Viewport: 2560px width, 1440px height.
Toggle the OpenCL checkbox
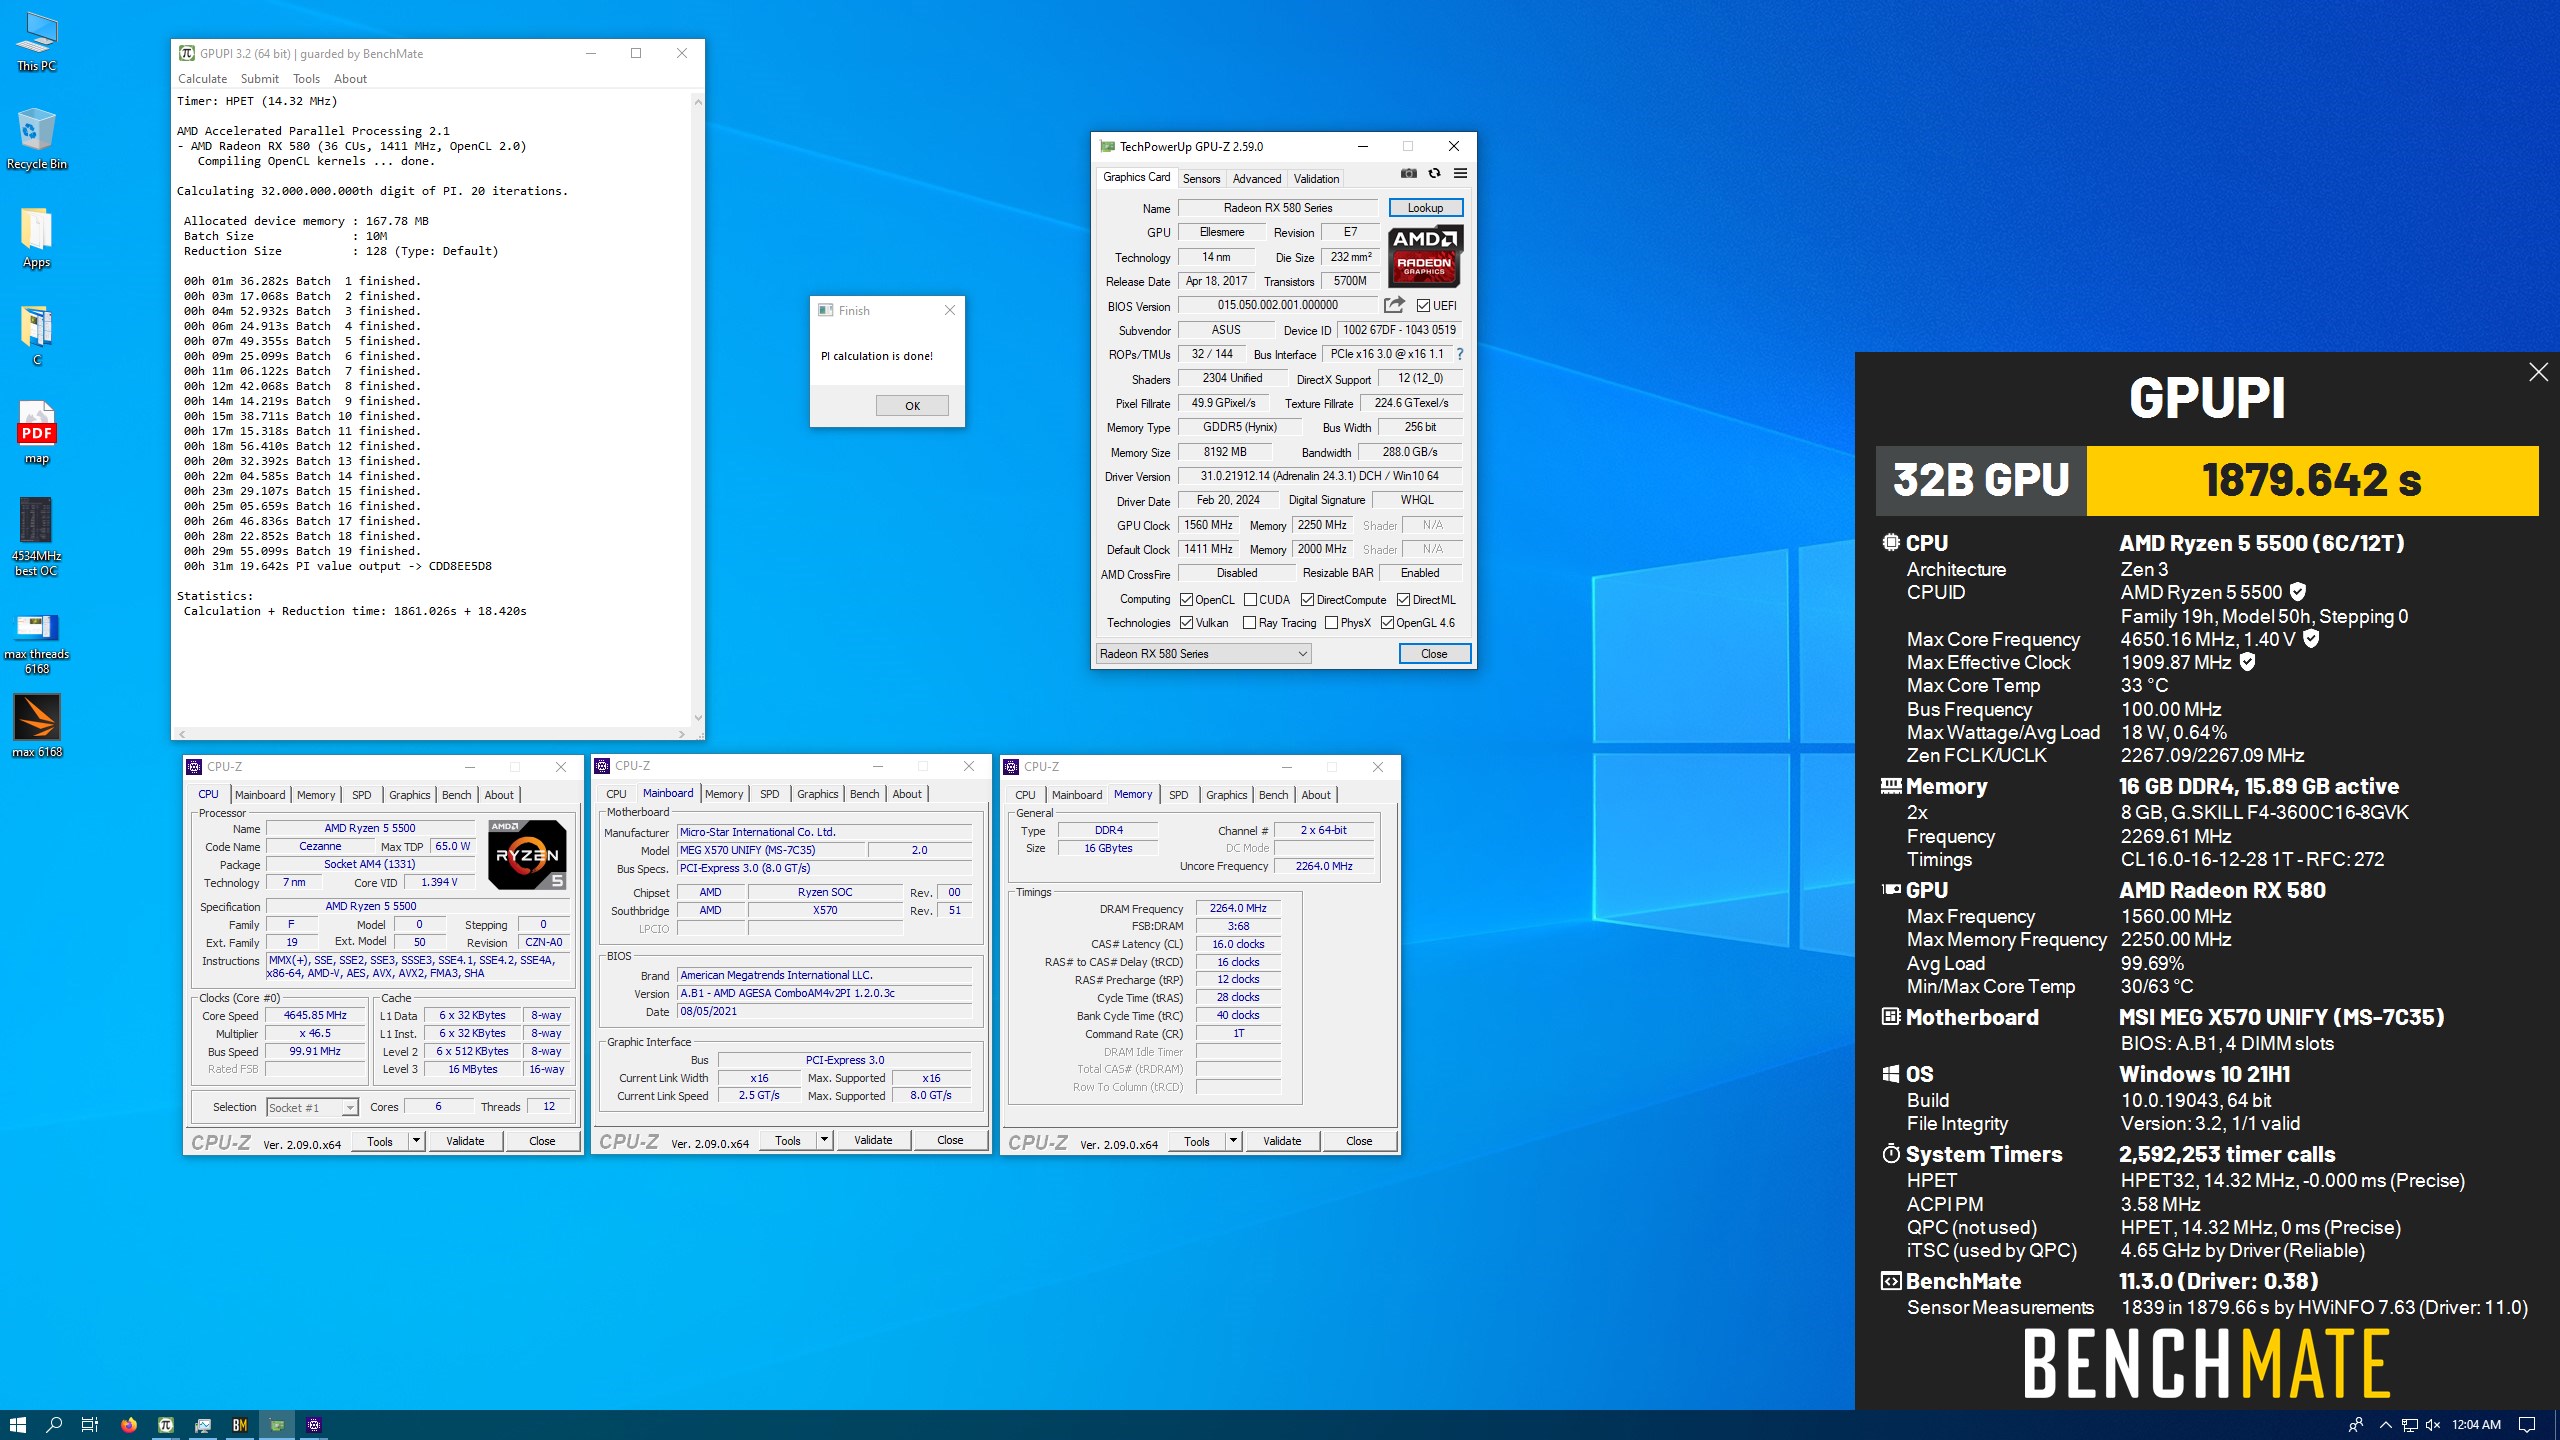click(x=1186, y=600)
